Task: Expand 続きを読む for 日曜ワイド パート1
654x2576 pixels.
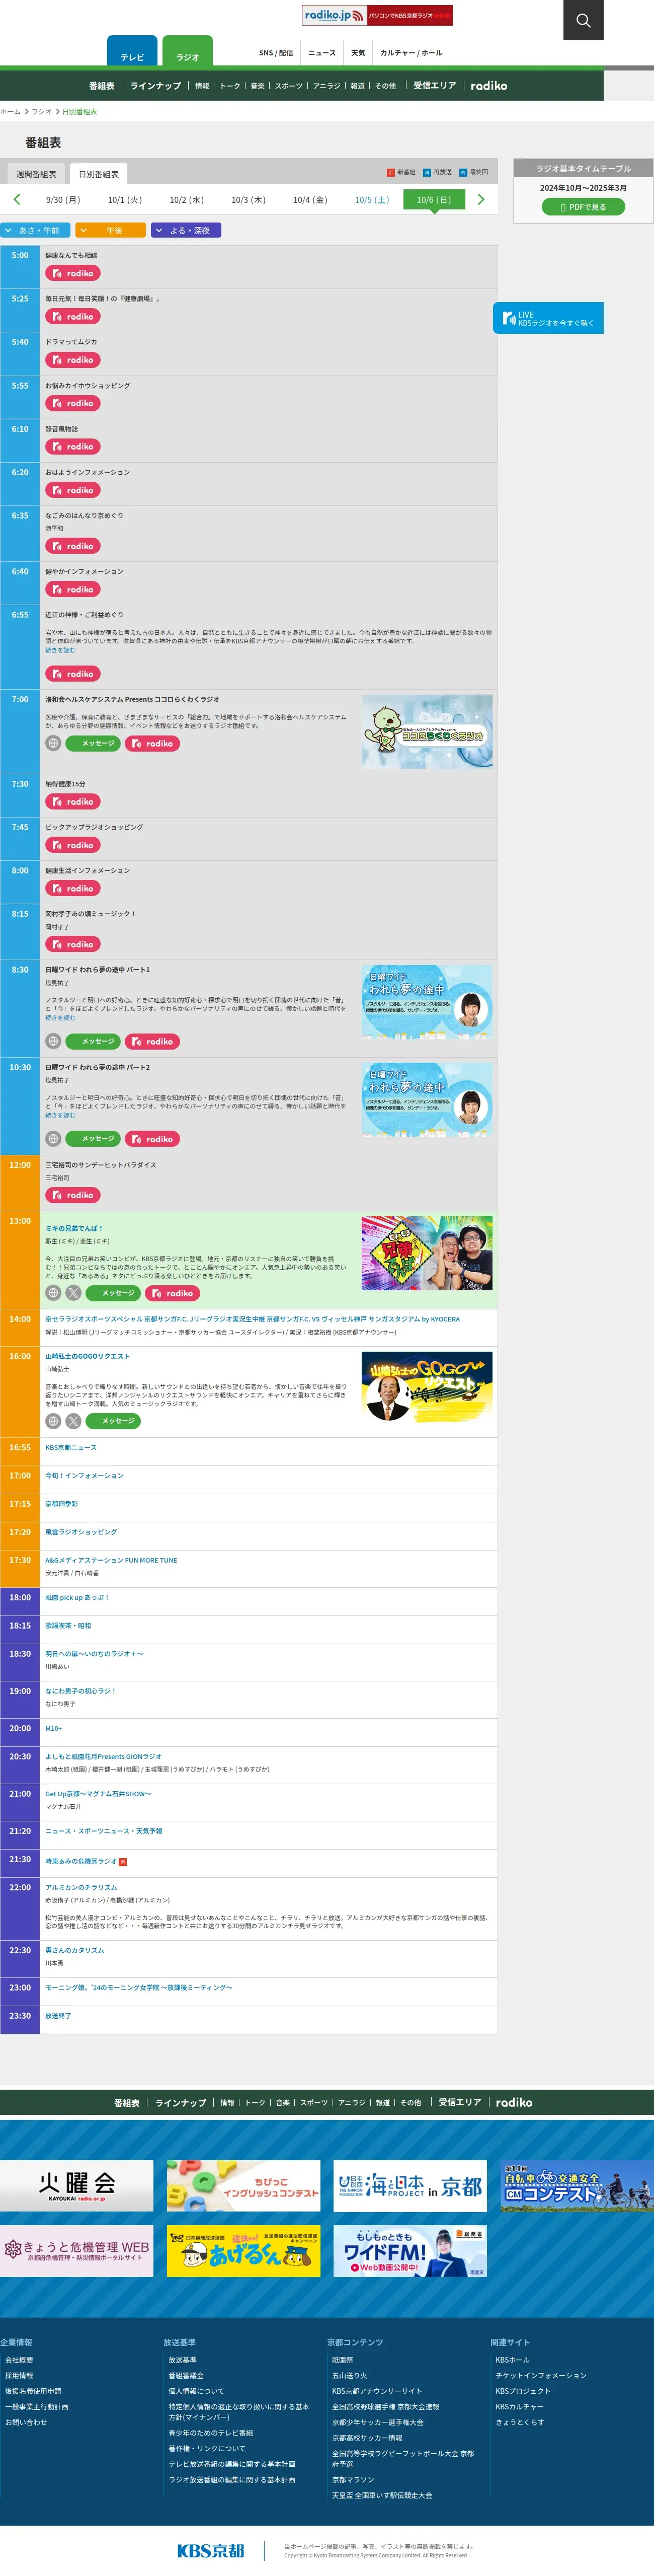Action: pyautogui.click(x=60, y=1018)
